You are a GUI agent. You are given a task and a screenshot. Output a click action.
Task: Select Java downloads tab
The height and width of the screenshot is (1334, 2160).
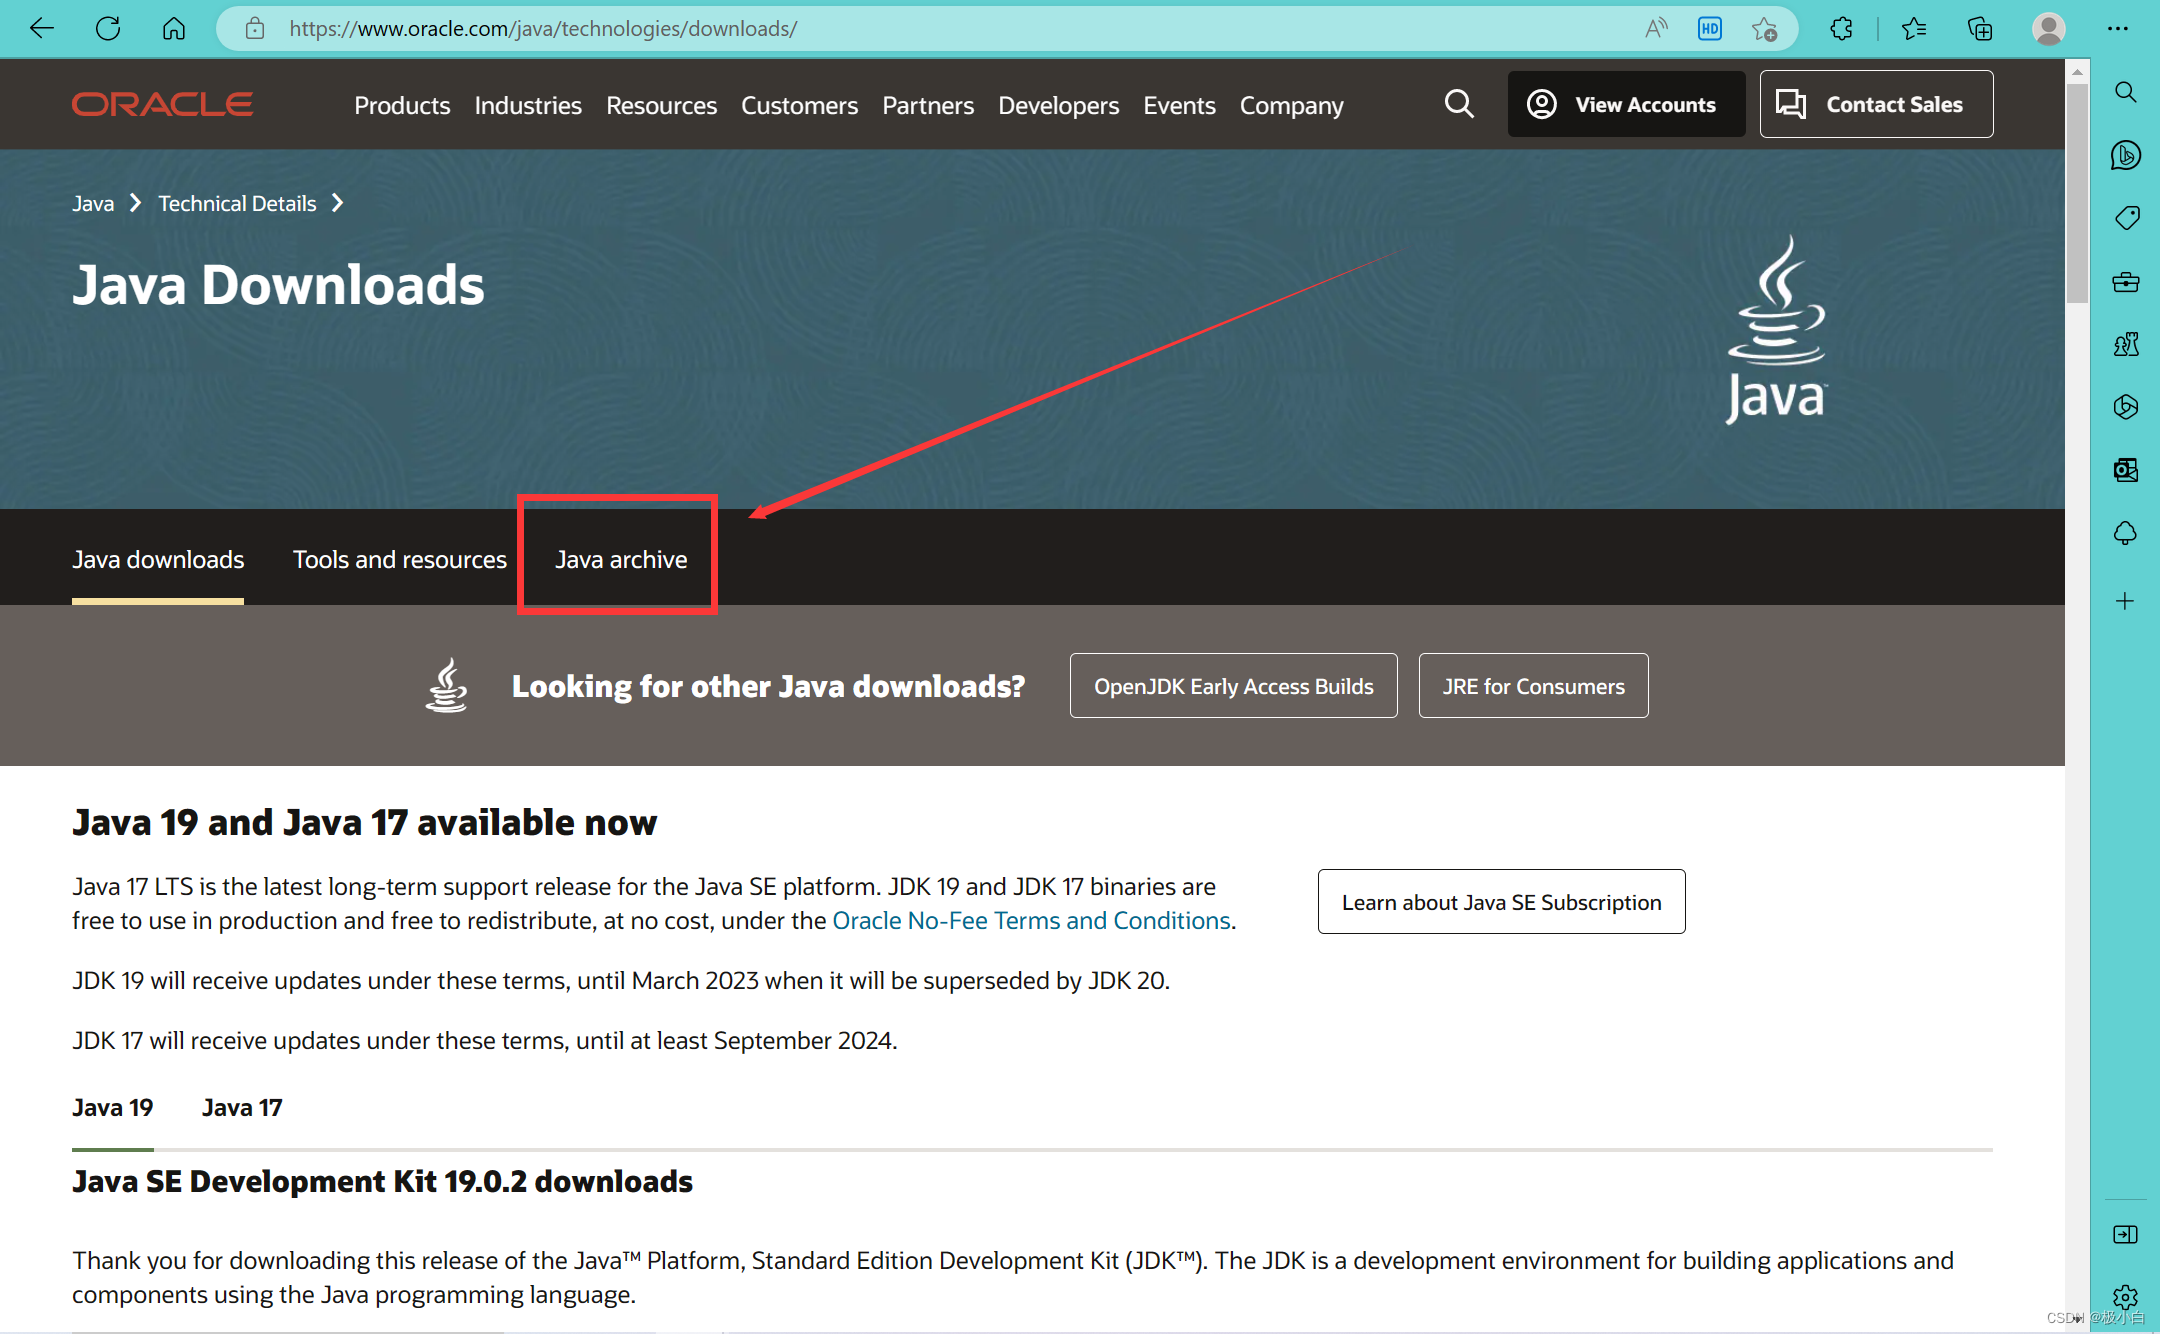(158, 559)
